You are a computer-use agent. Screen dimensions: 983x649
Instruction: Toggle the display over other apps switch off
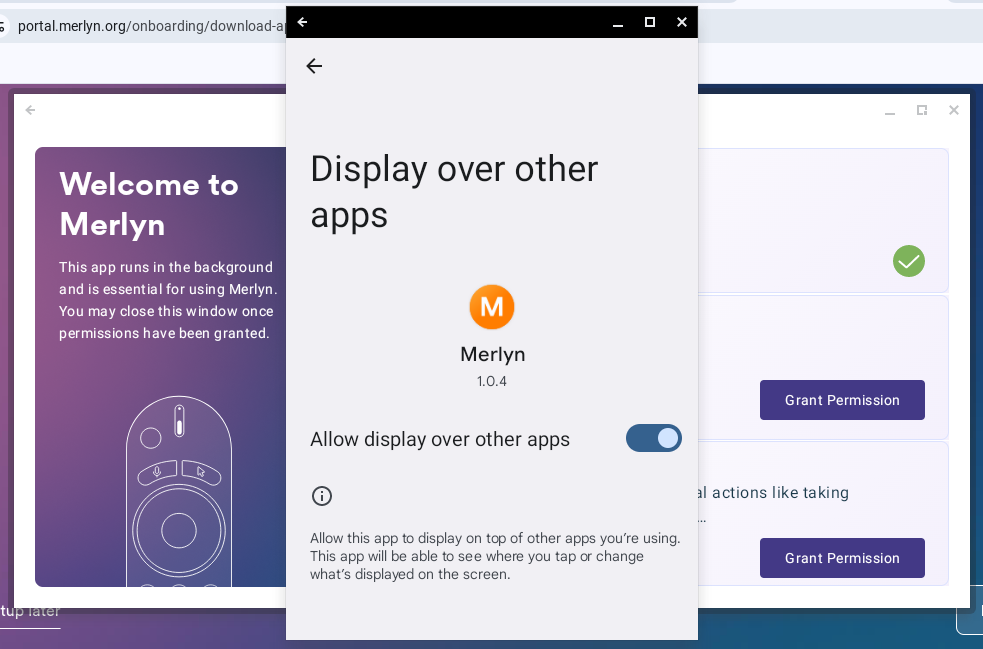[x=654, y=438]
